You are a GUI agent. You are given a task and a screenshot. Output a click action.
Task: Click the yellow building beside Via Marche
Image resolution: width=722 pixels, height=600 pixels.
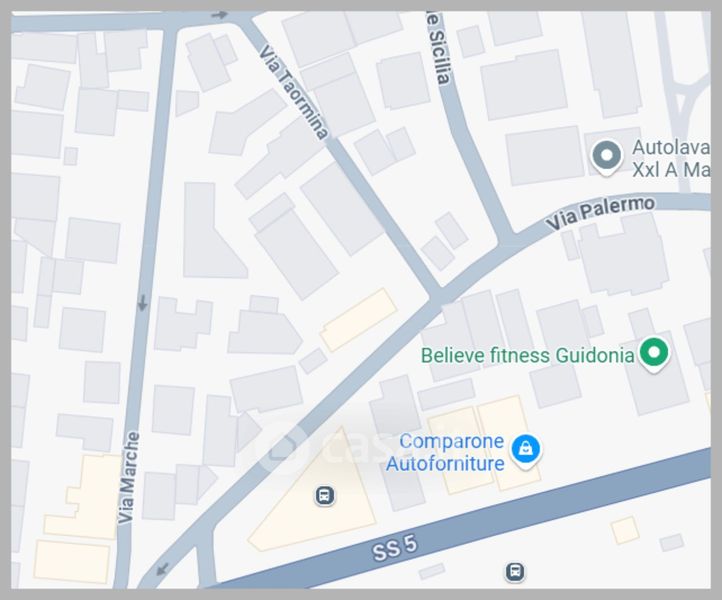tap(85, 497)
